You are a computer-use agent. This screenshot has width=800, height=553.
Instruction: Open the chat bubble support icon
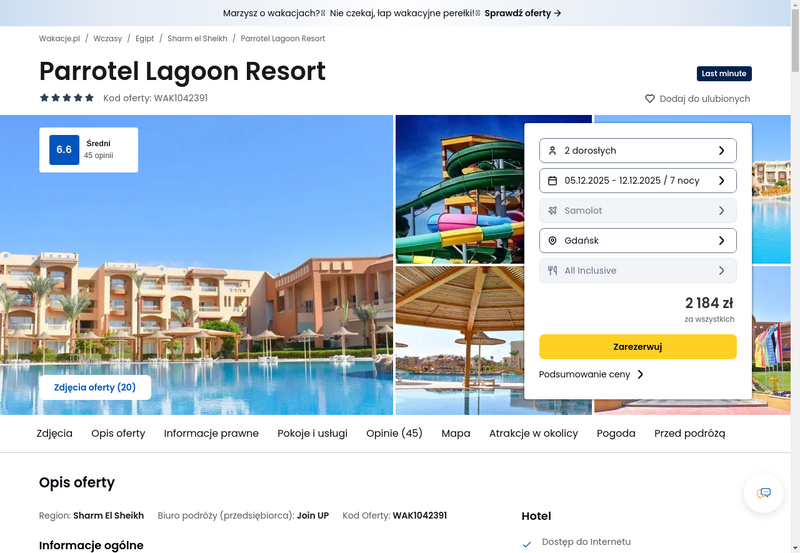pyautogui.click(x=763, y=493)
